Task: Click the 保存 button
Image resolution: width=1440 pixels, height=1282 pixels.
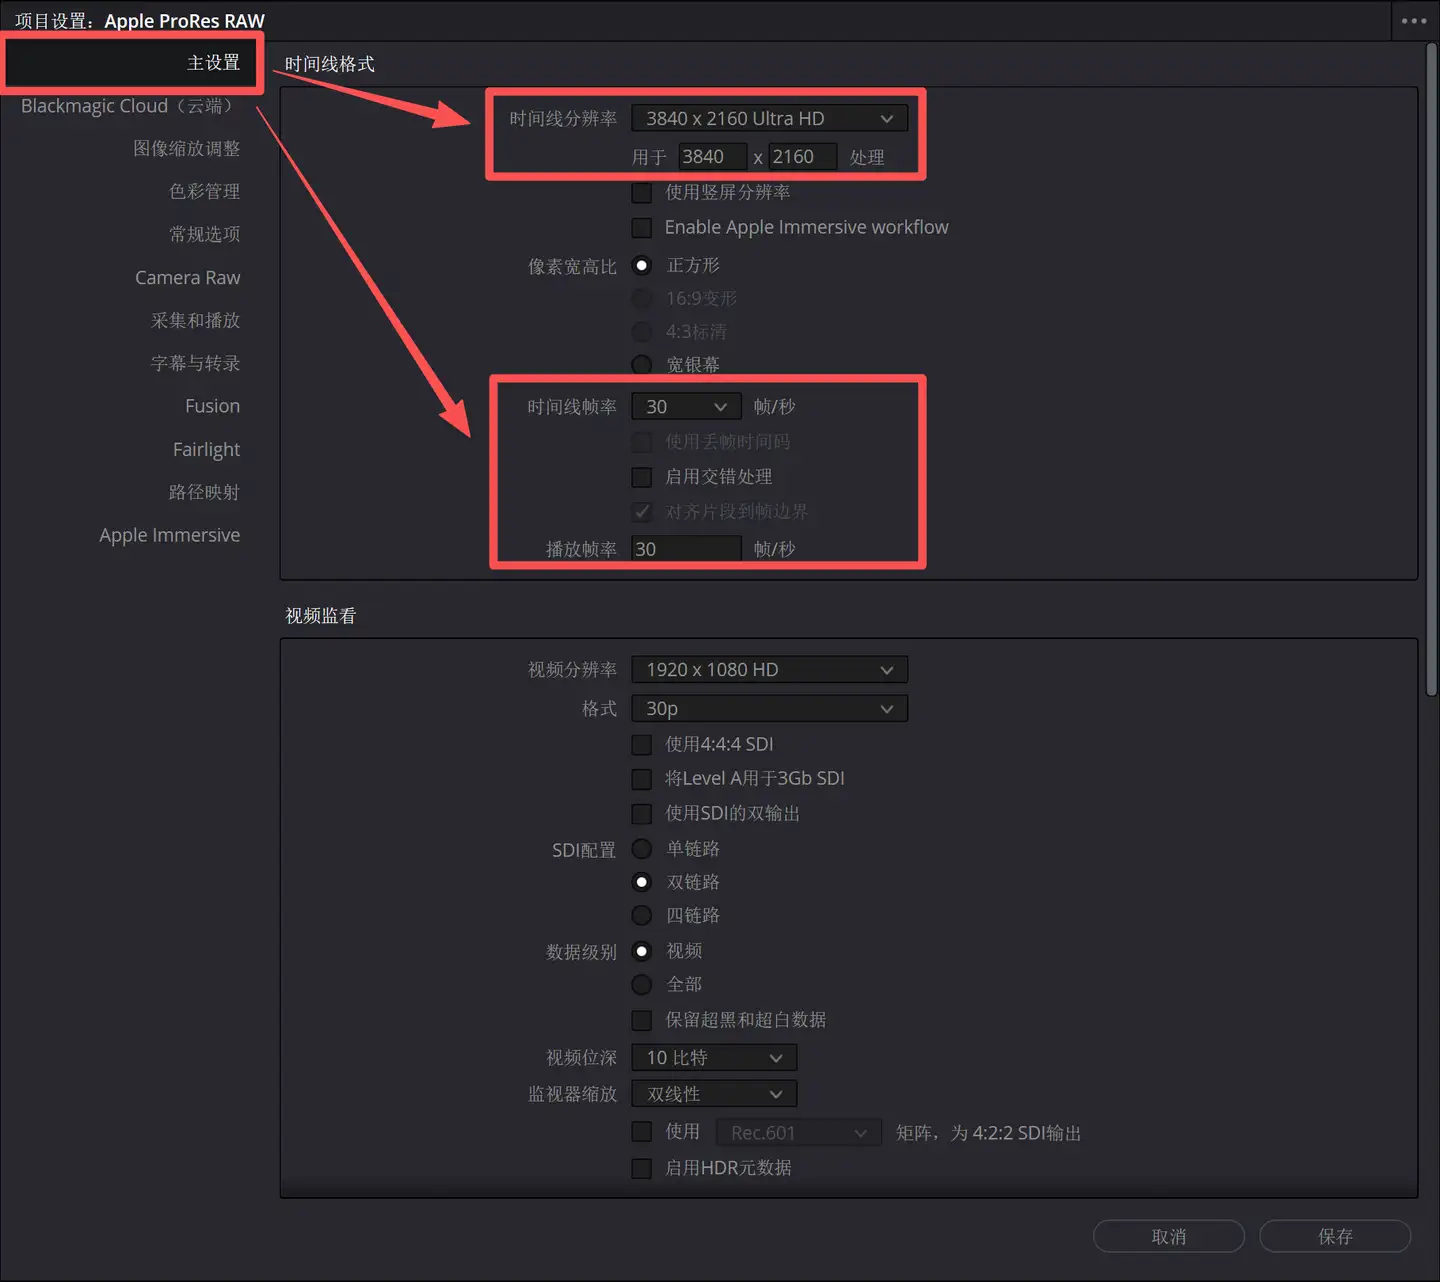Action: (x=1335, y=1237)
